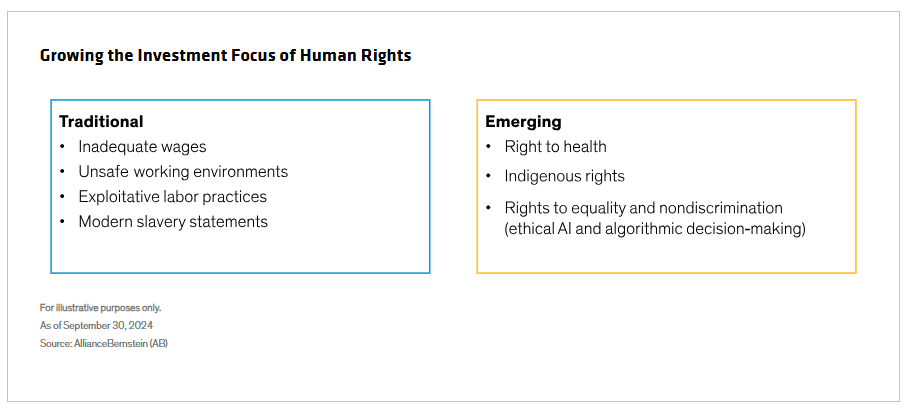The height and width of the screenshot is (410, 908).
Task: Click Unsafe working environments text
Action: click(183, 172)
